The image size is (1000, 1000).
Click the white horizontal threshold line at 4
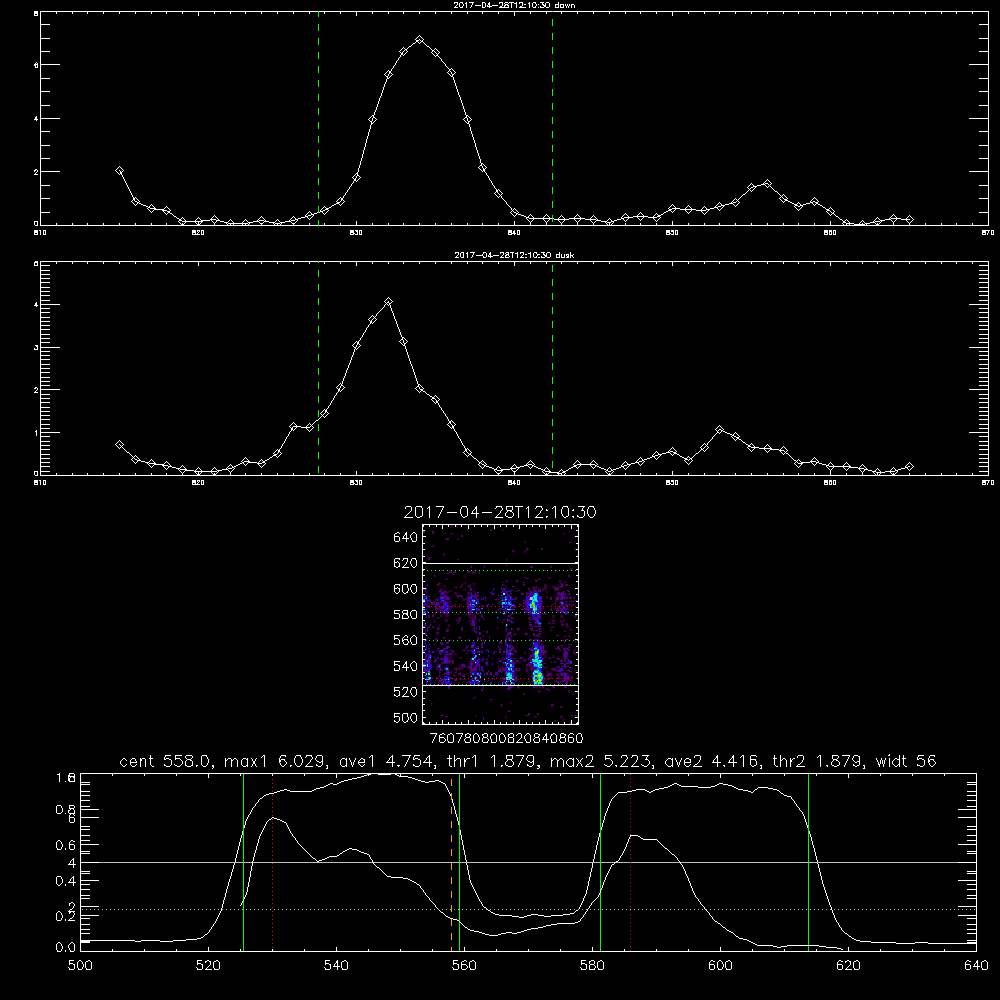[528, 862]
